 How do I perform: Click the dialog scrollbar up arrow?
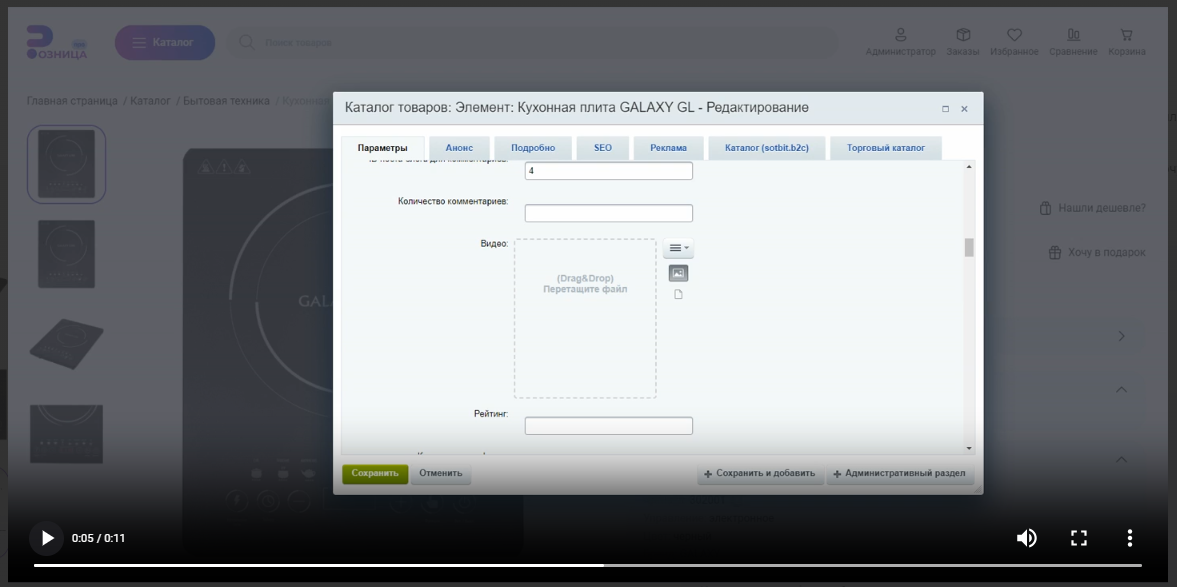pyautogui.click(x=969, y=167)
